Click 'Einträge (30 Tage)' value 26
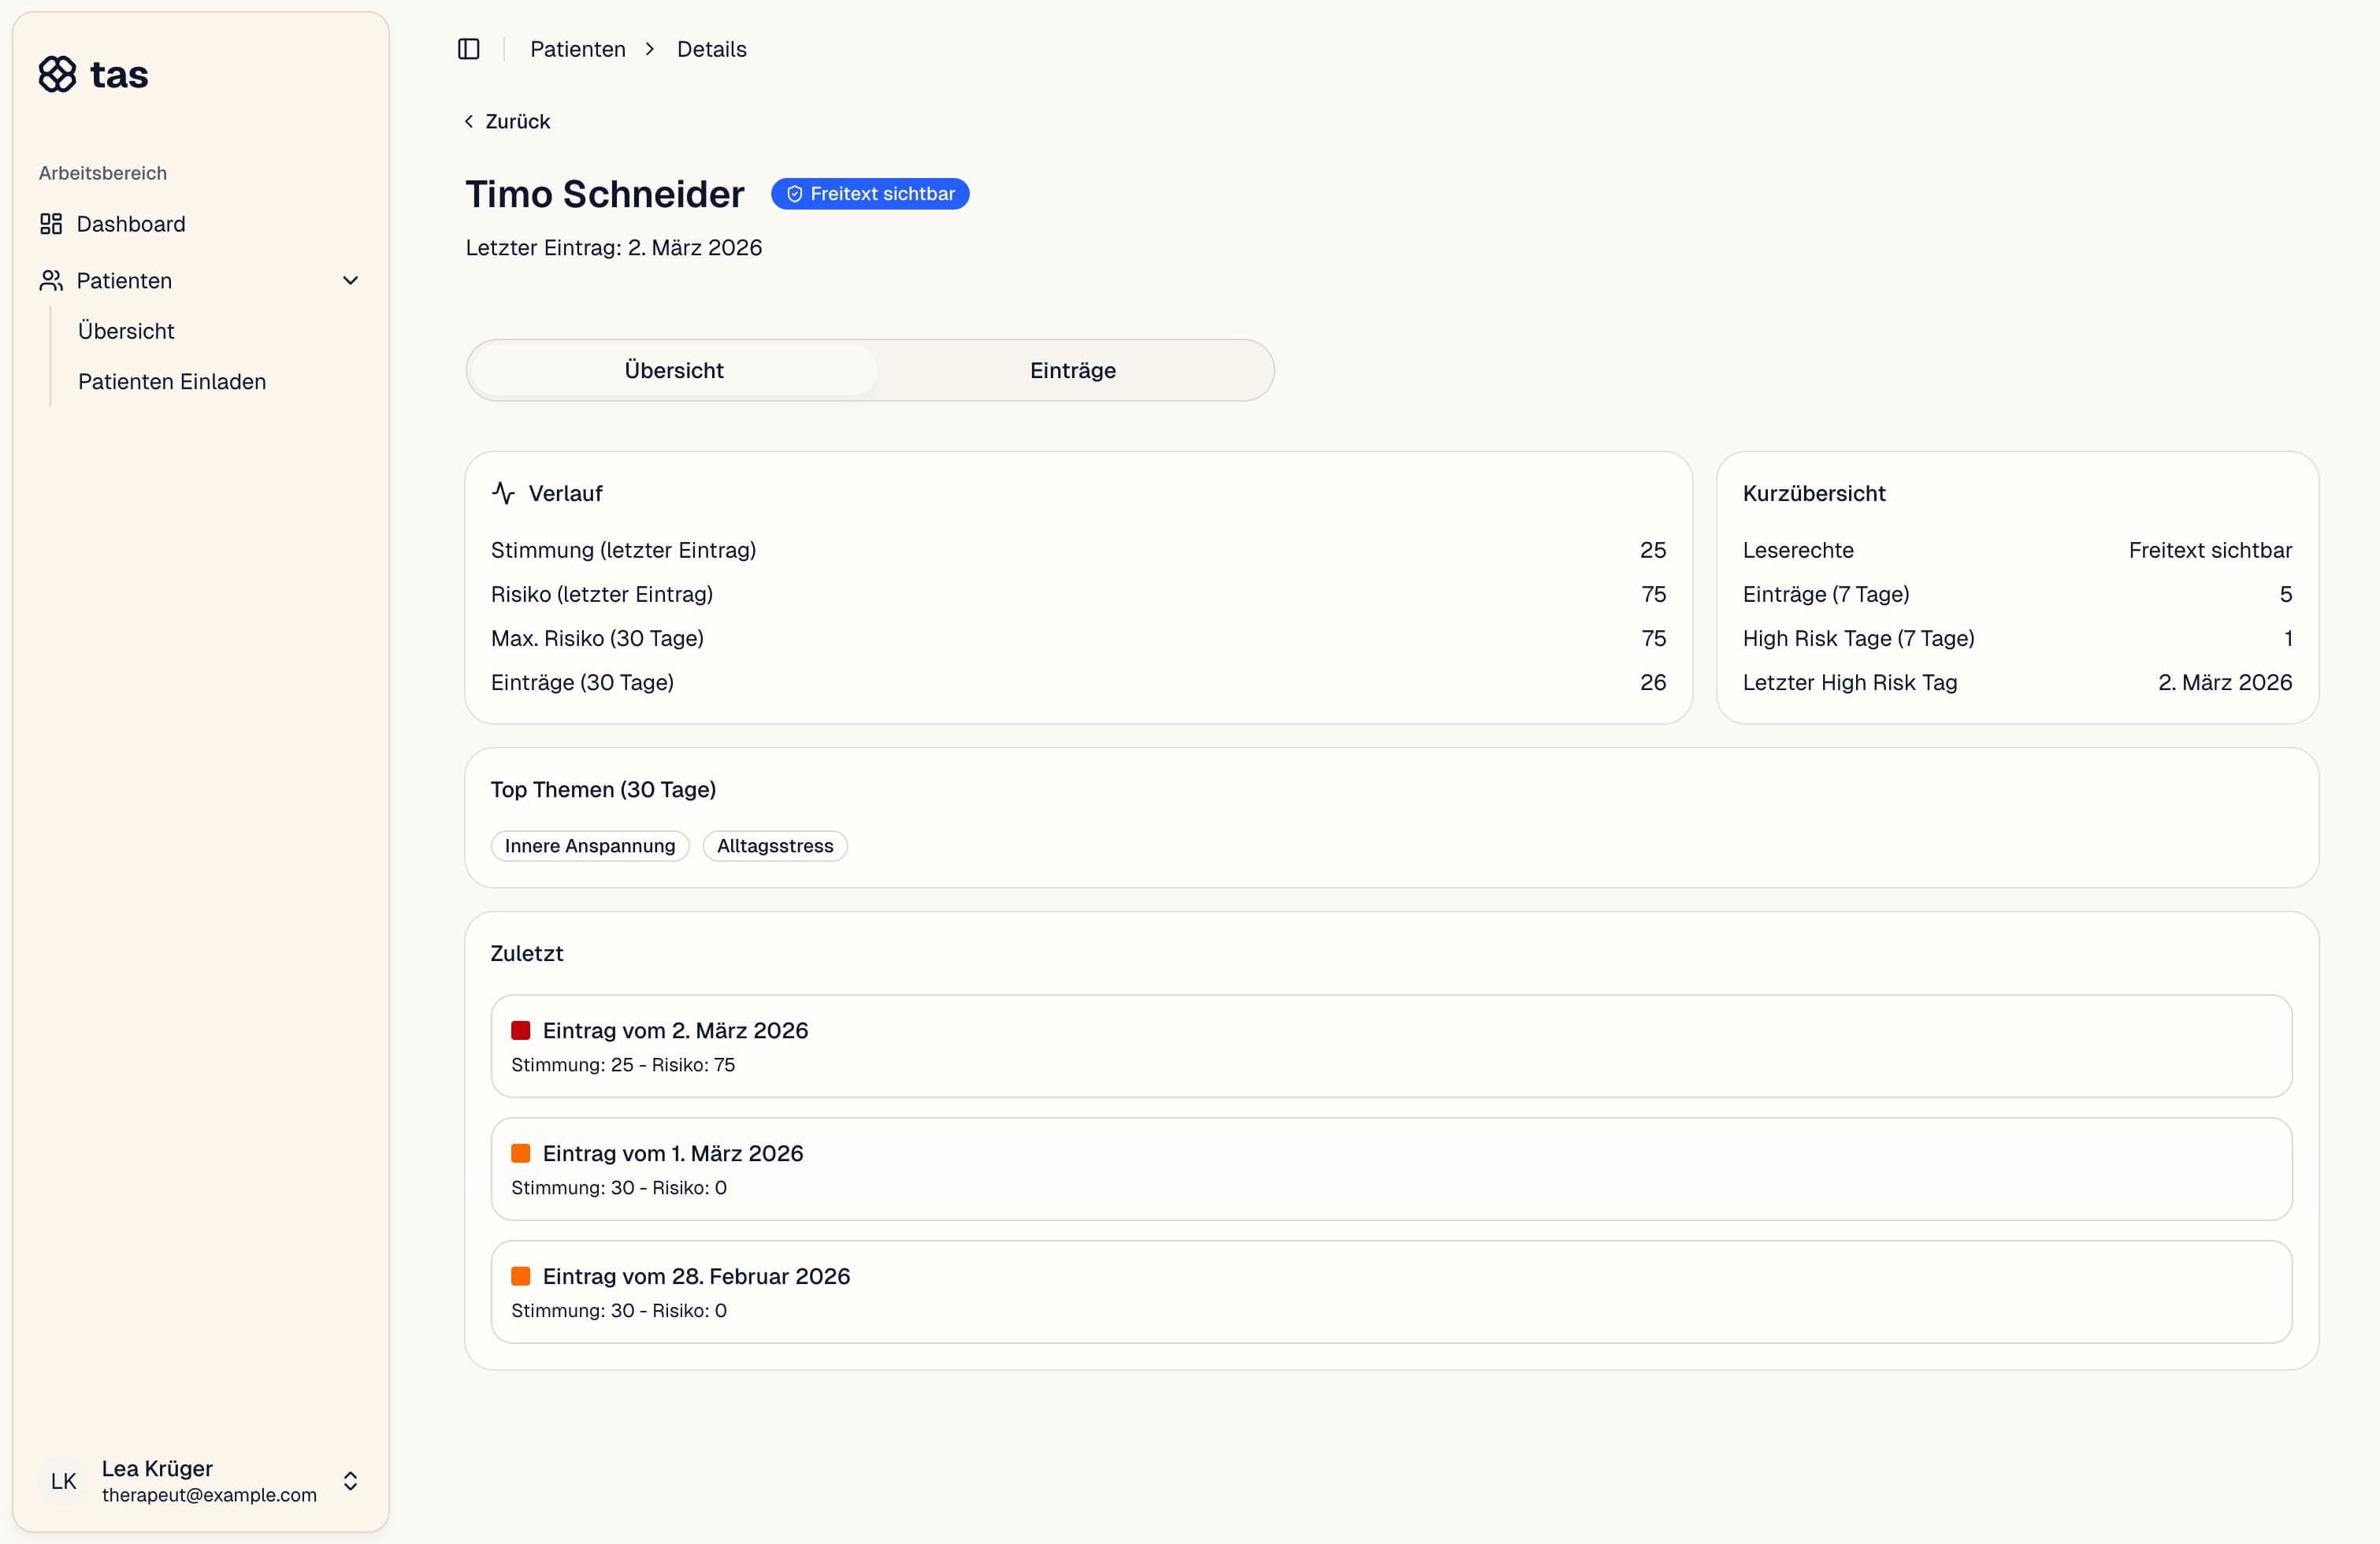 pyautogui.click(x=1653, y=682)
